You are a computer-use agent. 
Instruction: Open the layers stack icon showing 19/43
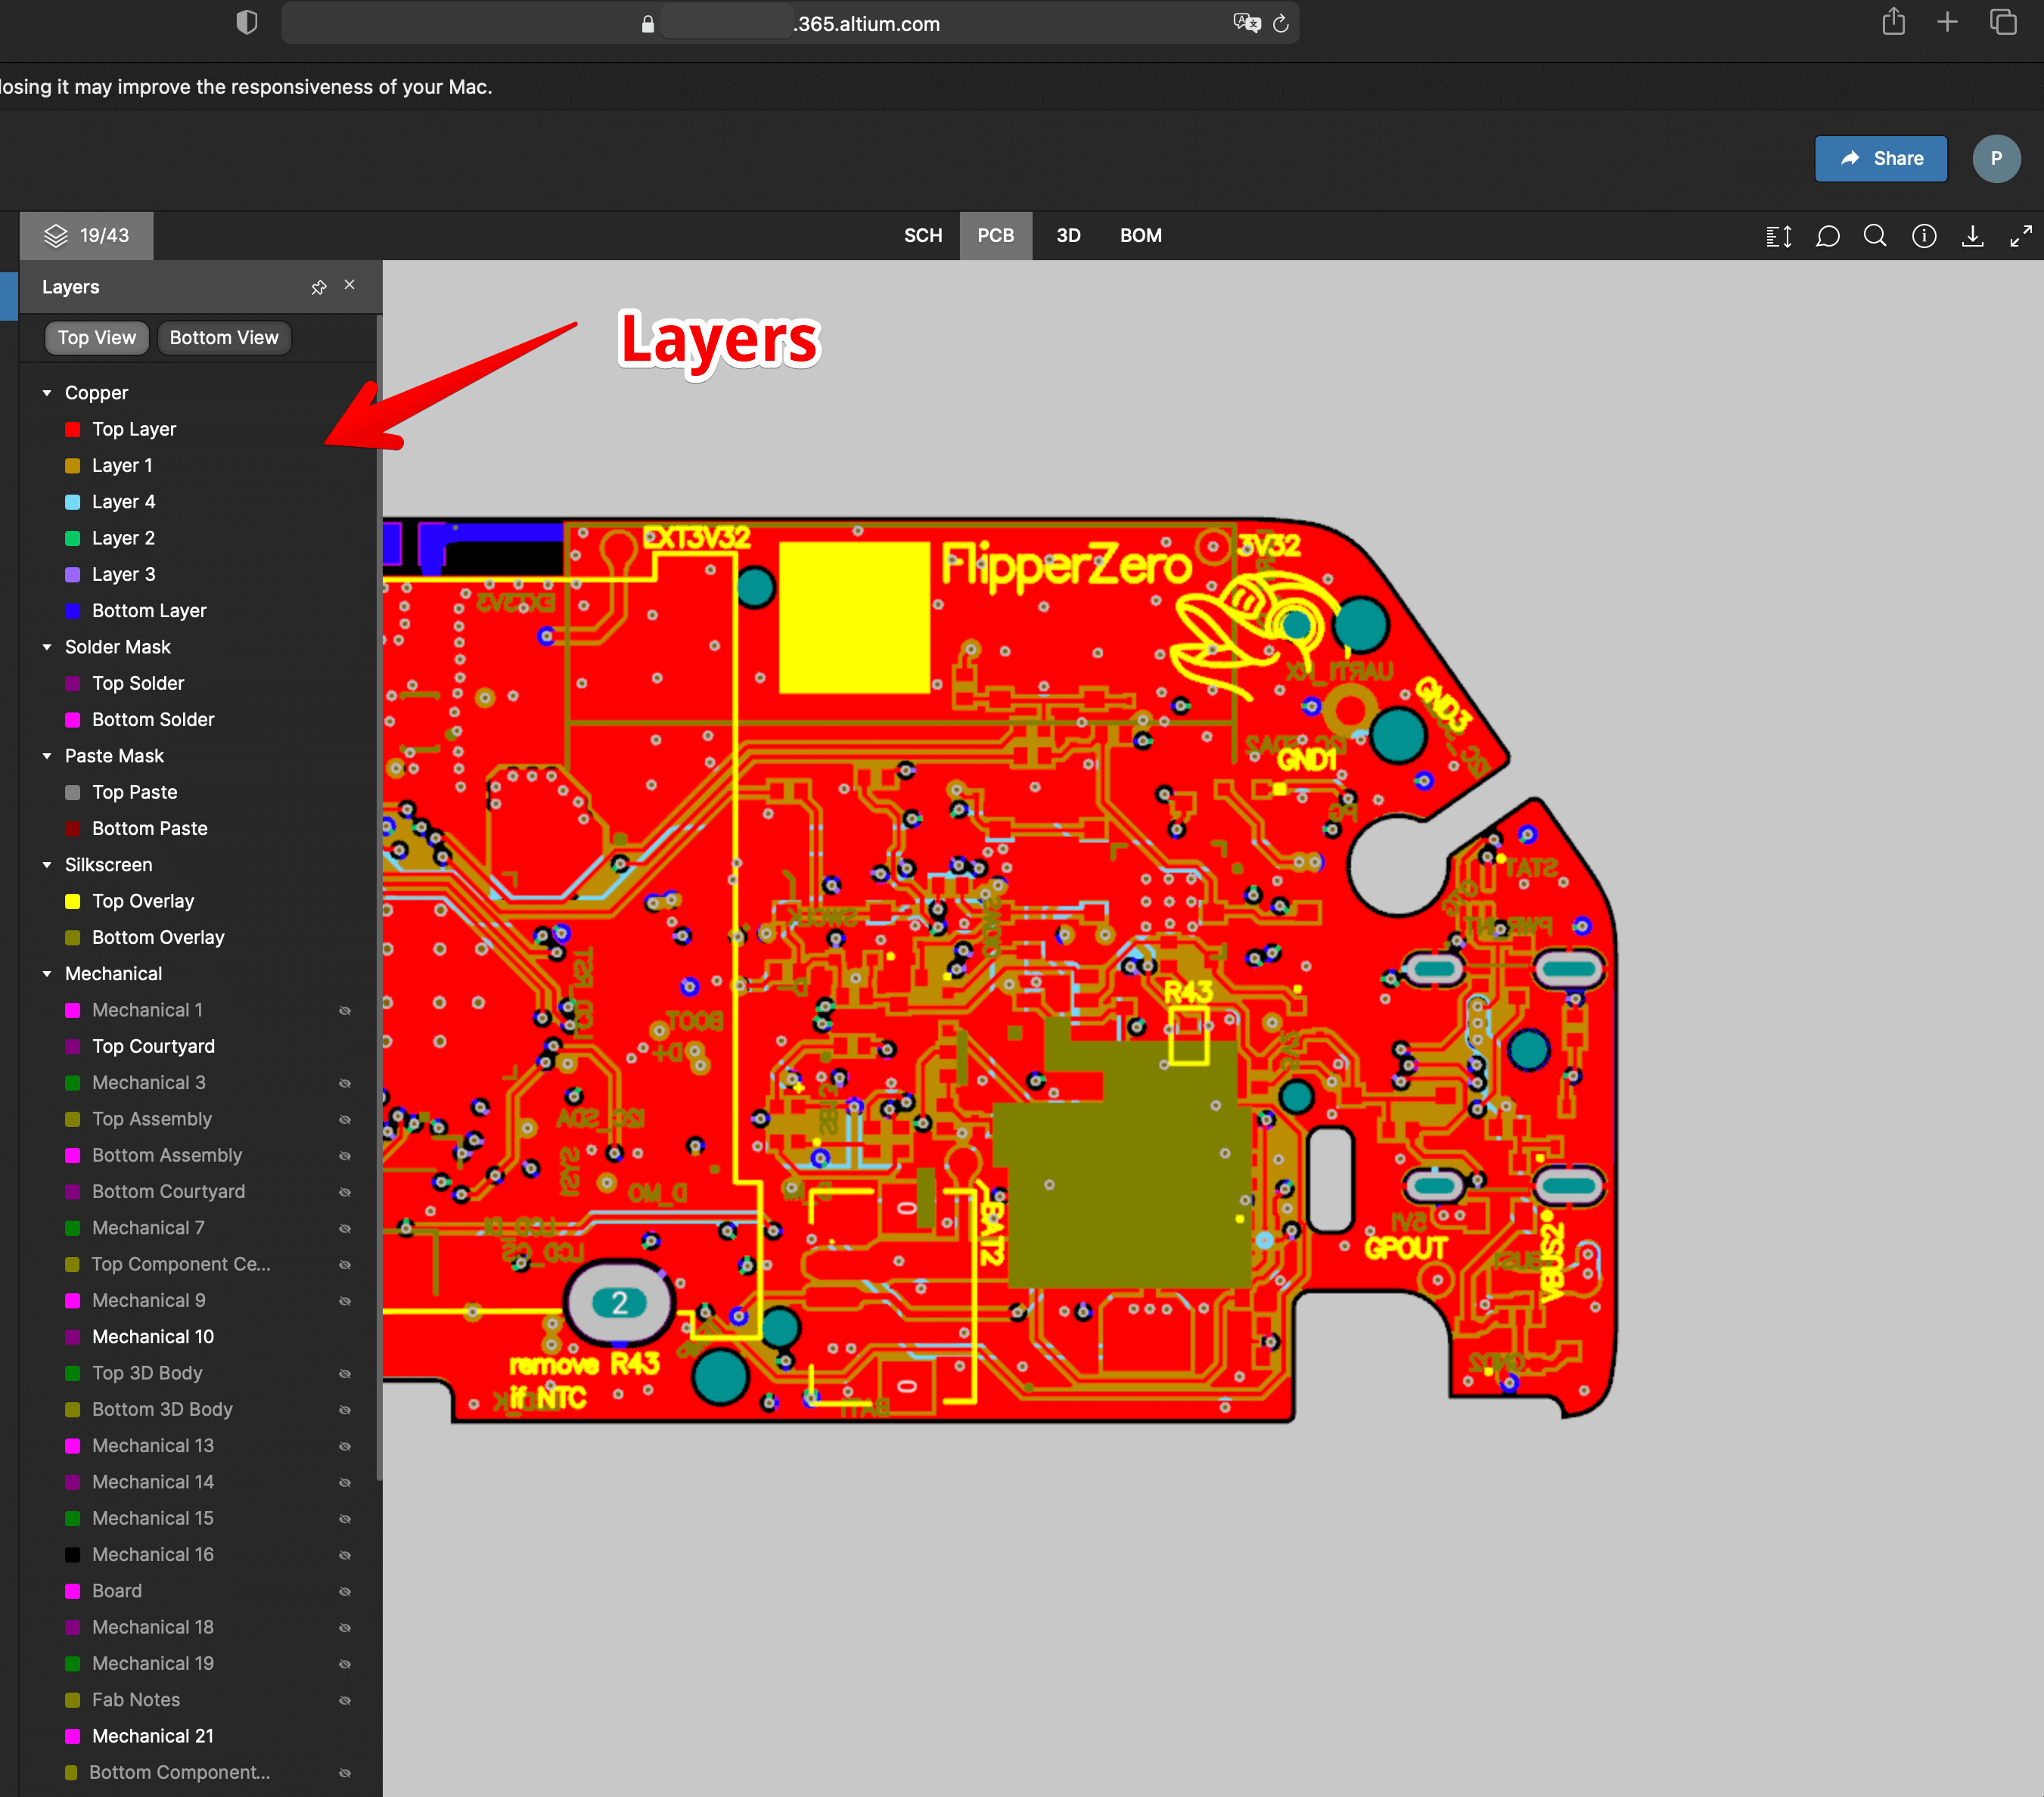(x=87, y=236)
